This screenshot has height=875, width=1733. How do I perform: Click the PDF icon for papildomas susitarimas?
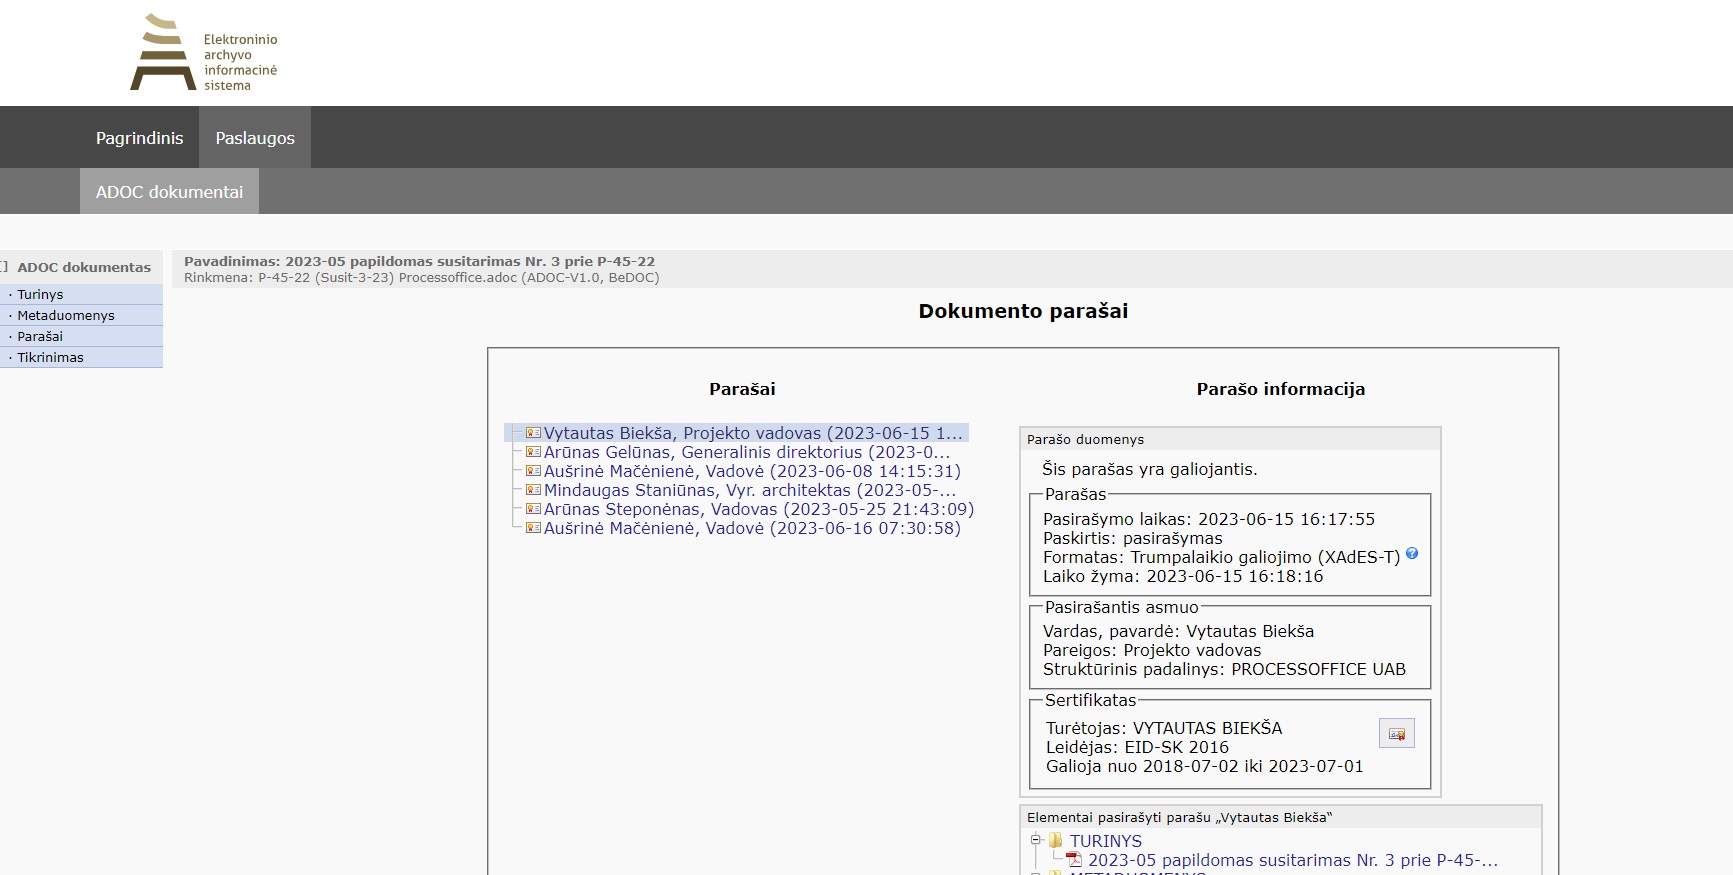click(x=1074, y=860)
